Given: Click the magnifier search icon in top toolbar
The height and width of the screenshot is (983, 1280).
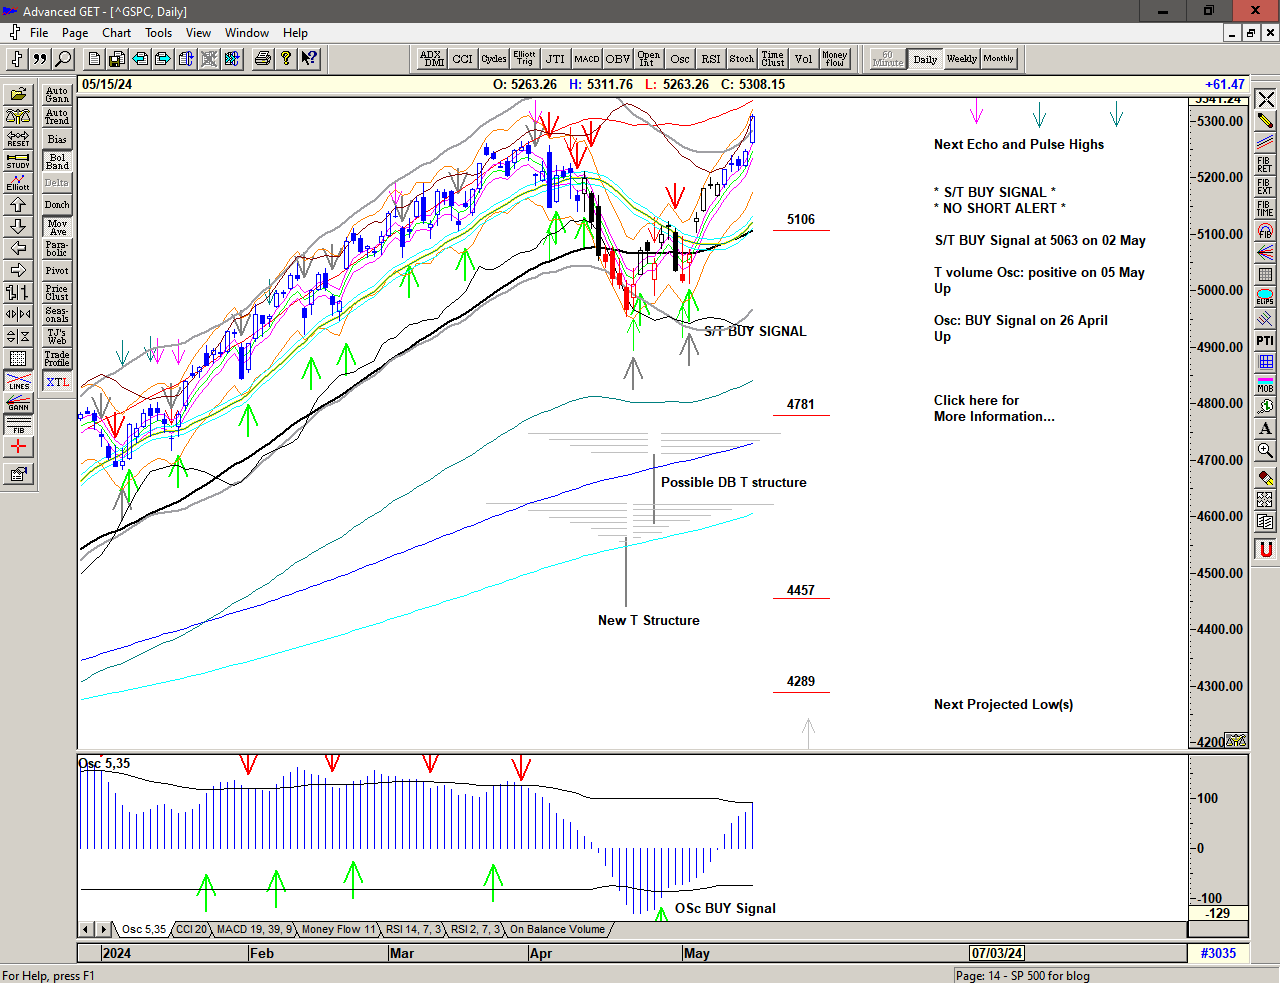Looking at the screenshot, I should [63, 59].
